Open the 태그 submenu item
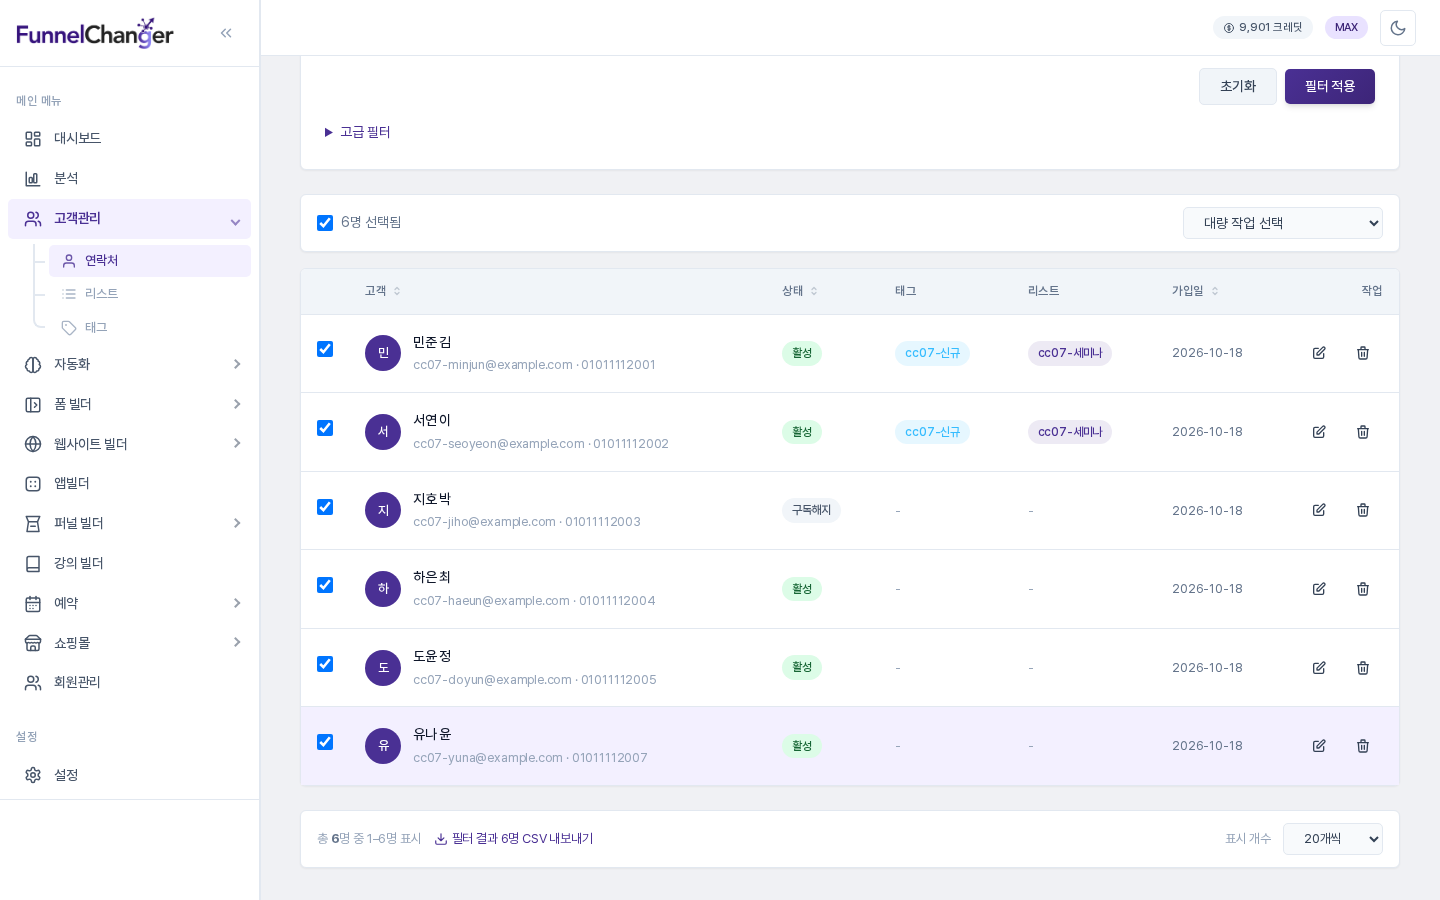The height and width of the screenshot is (900, 1440). click(150, 328)
